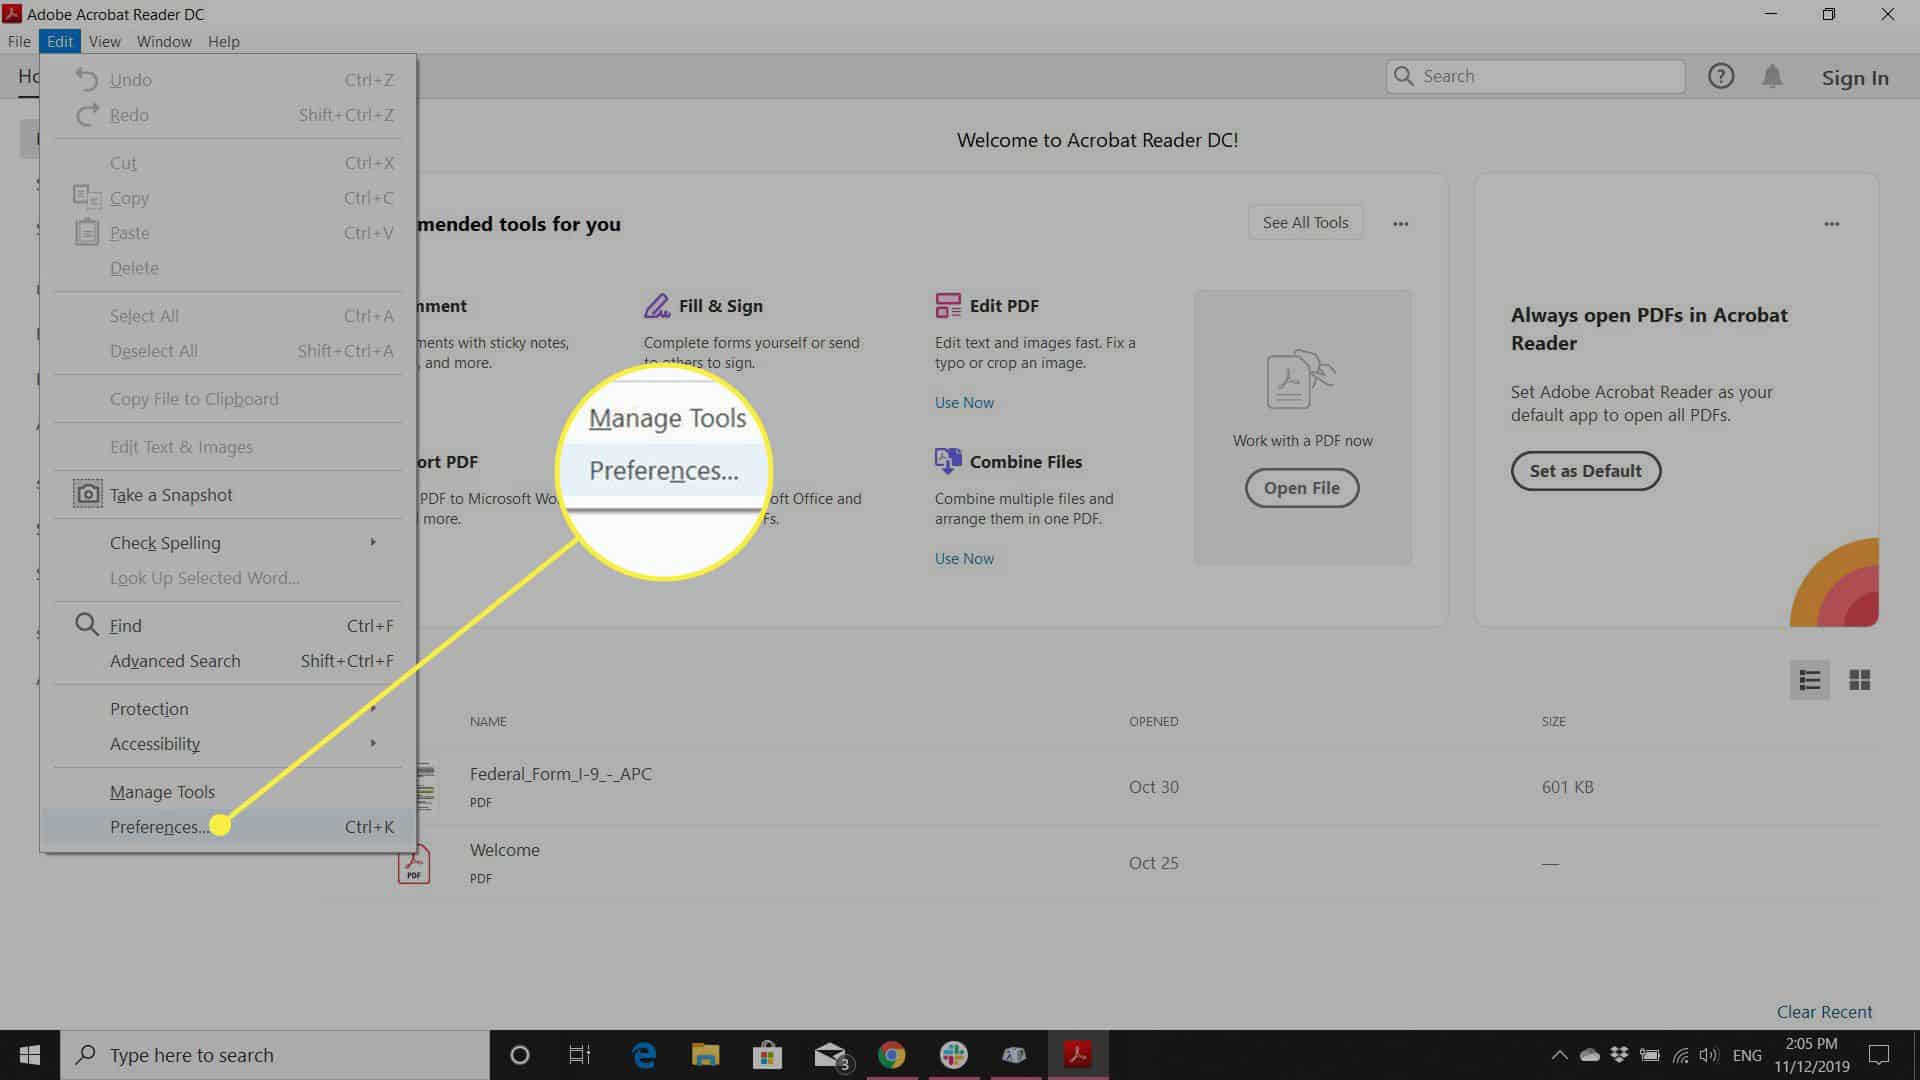Click the Set as Default button
The image size is (1920, 1080).
1585,471
